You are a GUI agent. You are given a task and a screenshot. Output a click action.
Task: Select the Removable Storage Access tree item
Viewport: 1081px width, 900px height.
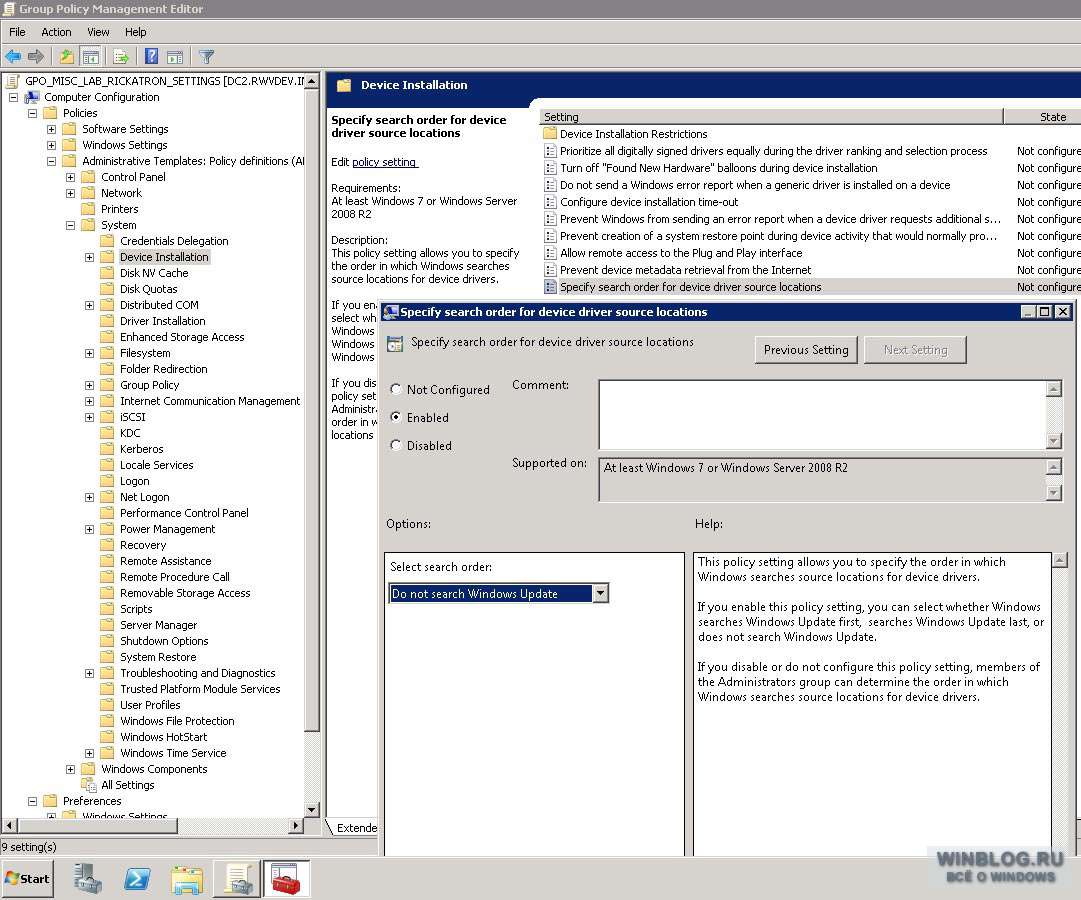185,593
